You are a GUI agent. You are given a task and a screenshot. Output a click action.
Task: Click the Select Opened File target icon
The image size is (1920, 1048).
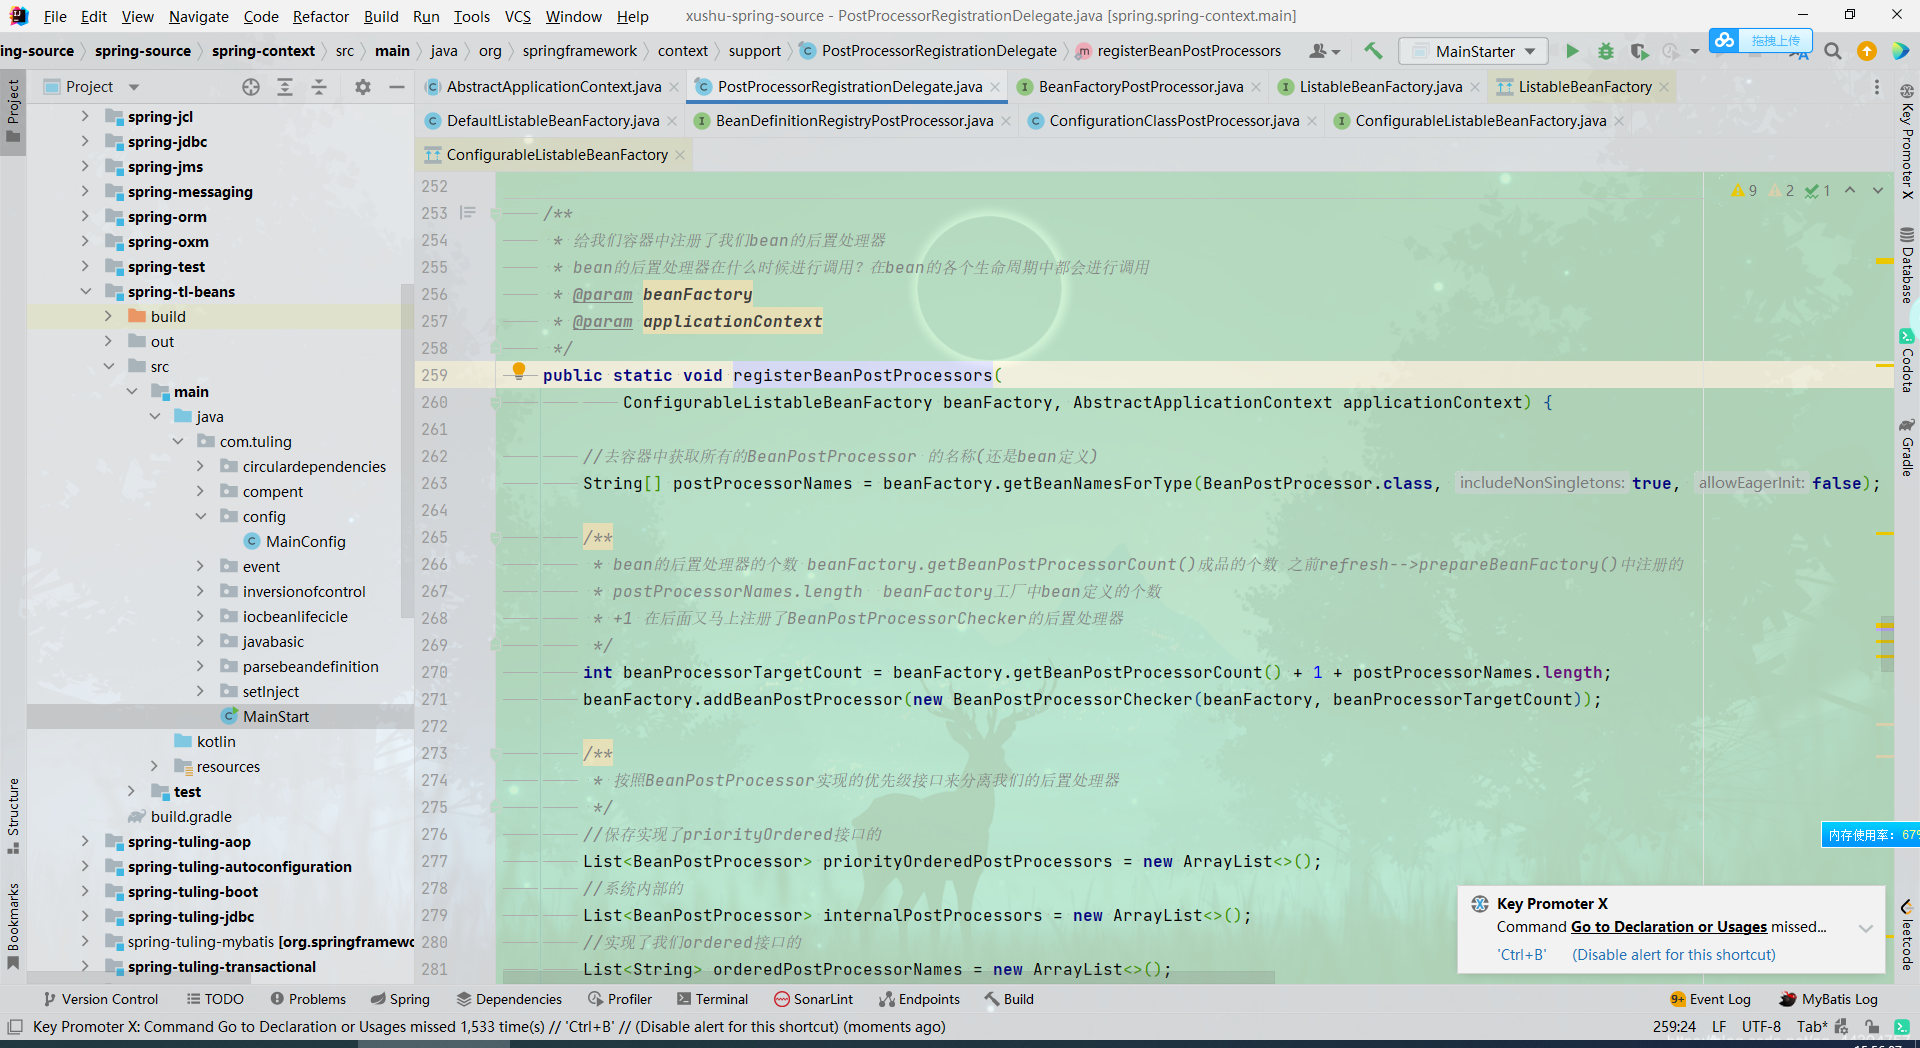pyautogui.click(x=251, y=87)
